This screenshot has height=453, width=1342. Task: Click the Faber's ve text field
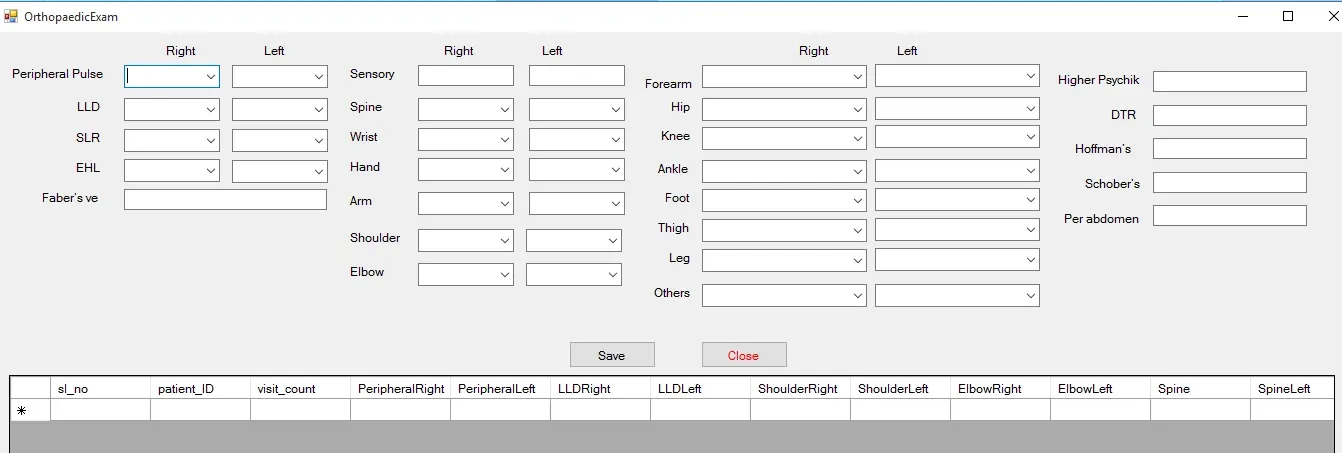point(225,199)
